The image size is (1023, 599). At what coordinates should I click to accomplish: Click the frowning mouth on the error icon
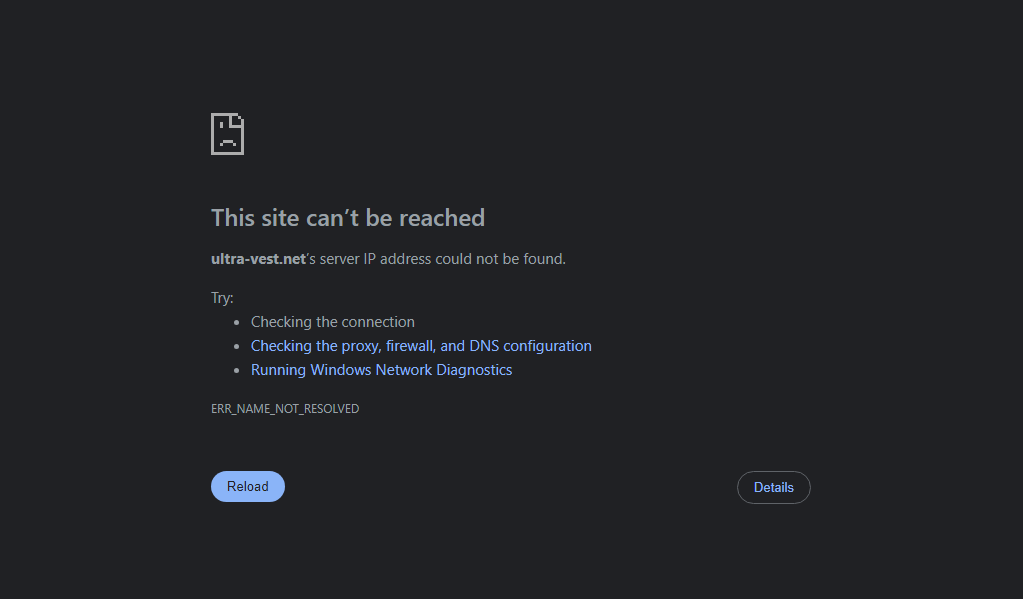pyautogui.click(x=228, y=142)
